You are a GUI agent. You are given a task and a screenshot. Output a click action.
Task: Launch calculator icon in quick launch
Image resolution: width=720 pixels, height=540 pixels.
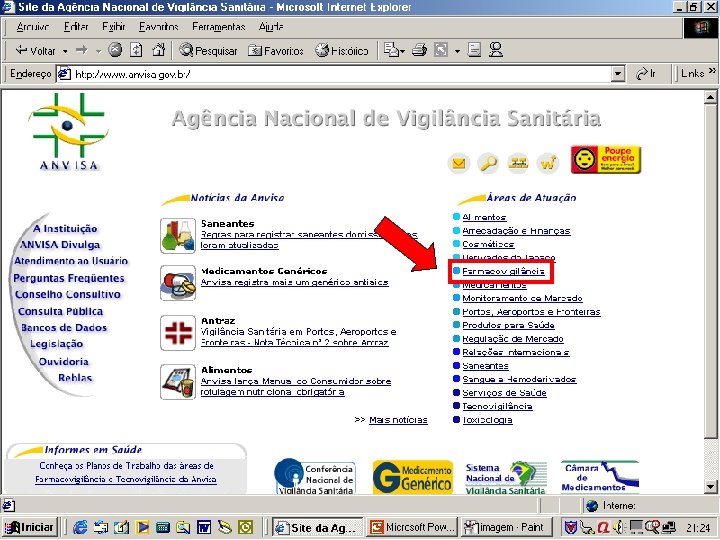pyautogui.click(x=163, y=527)
